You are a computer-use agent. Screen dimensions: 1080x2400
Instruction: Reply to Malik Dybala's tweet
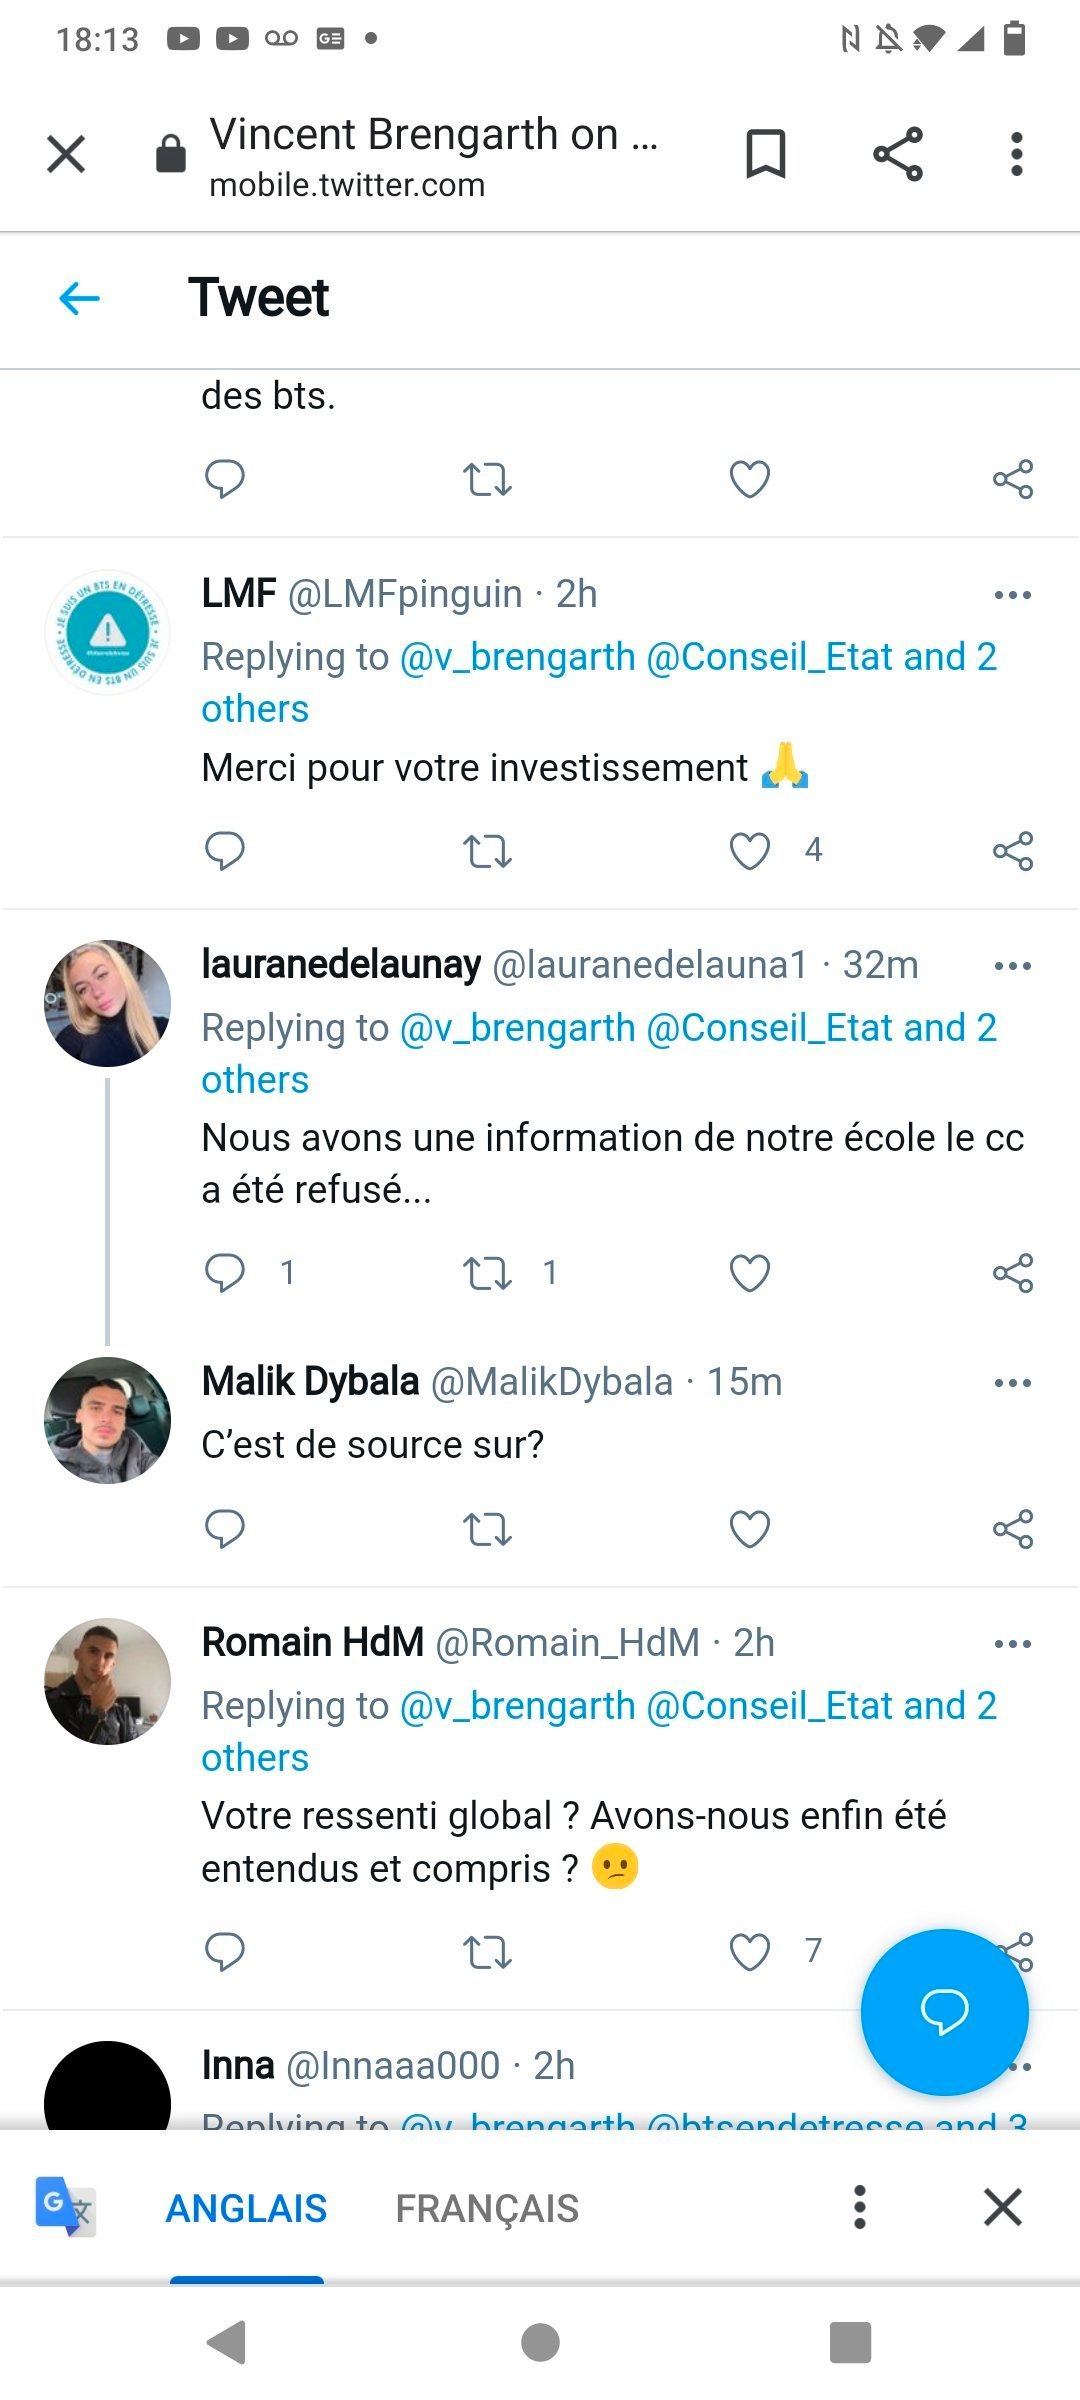225,1529
